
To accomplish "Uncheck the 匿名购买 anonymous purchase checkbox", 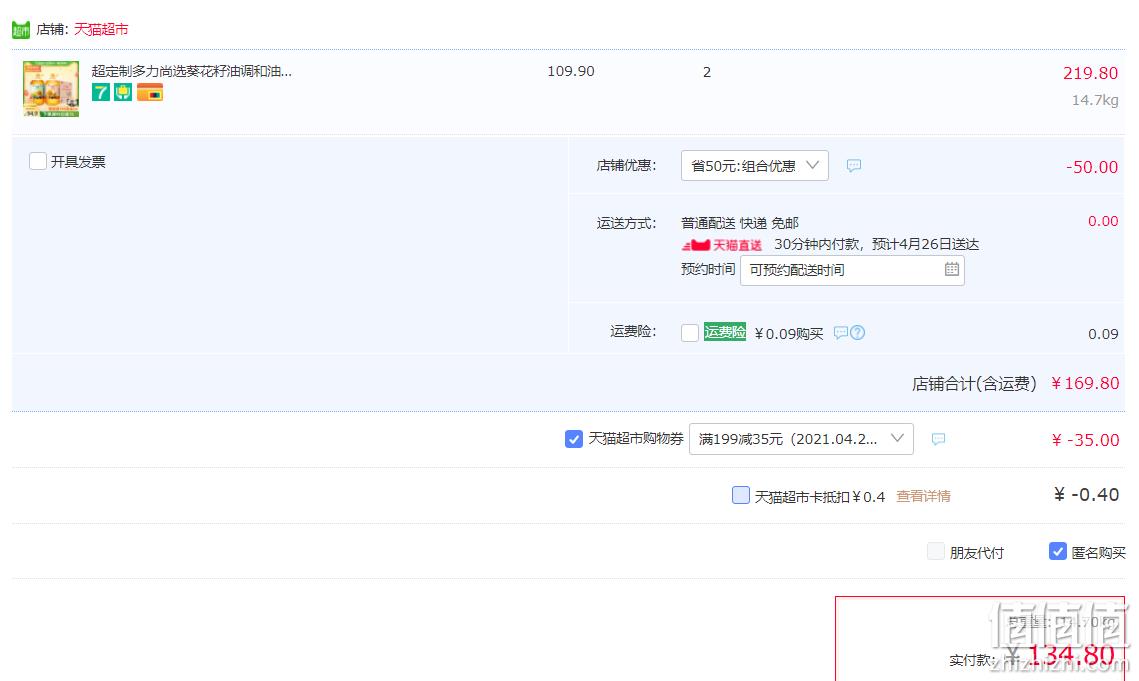I will click(x=1058, y=552).
